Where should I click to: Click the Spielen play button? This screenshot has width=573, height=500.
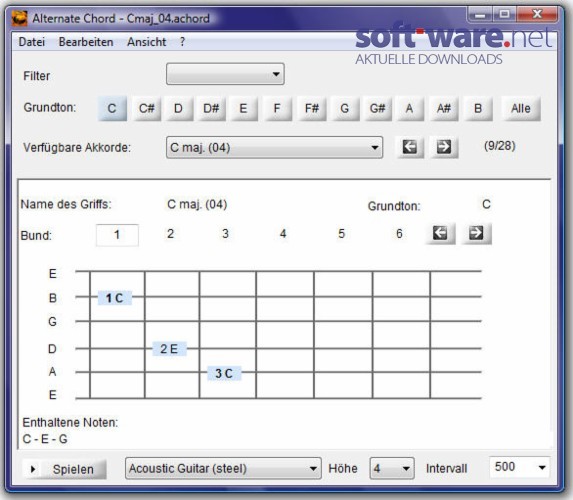(65, 469)
